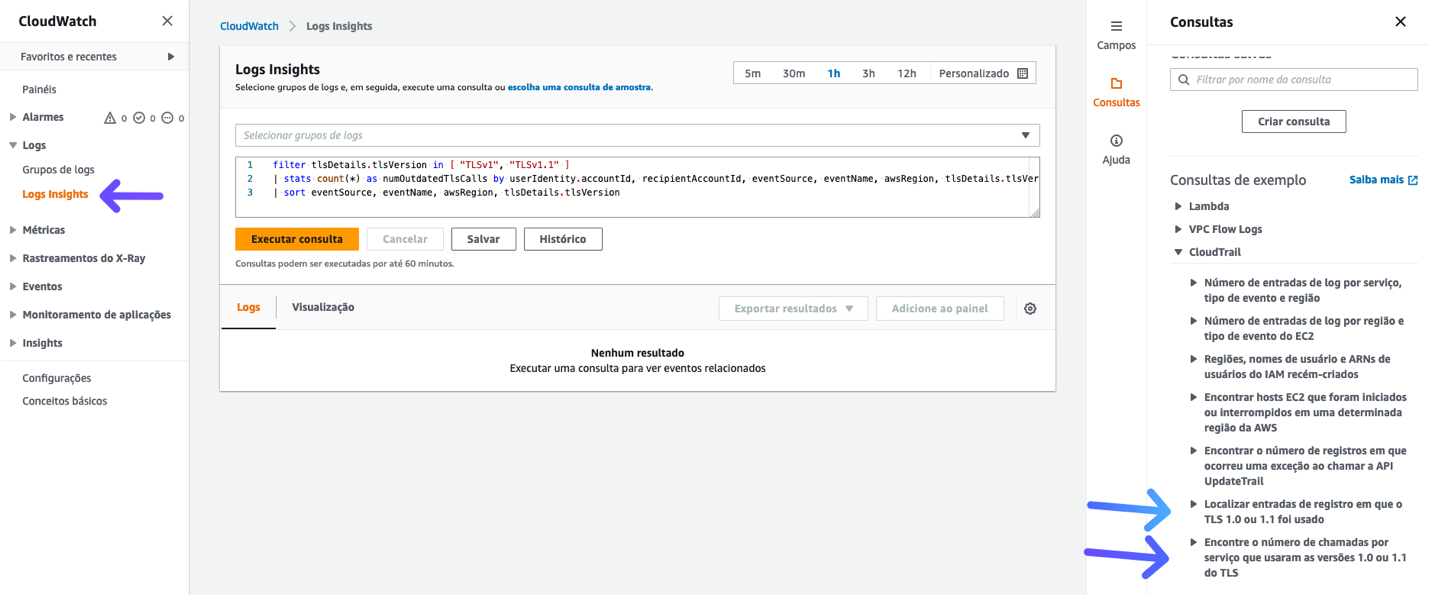Go to CloudWatch breadcrumb link
Image resolution: width=1429 pixels, height=595 pixels.
tap(249, 26)
